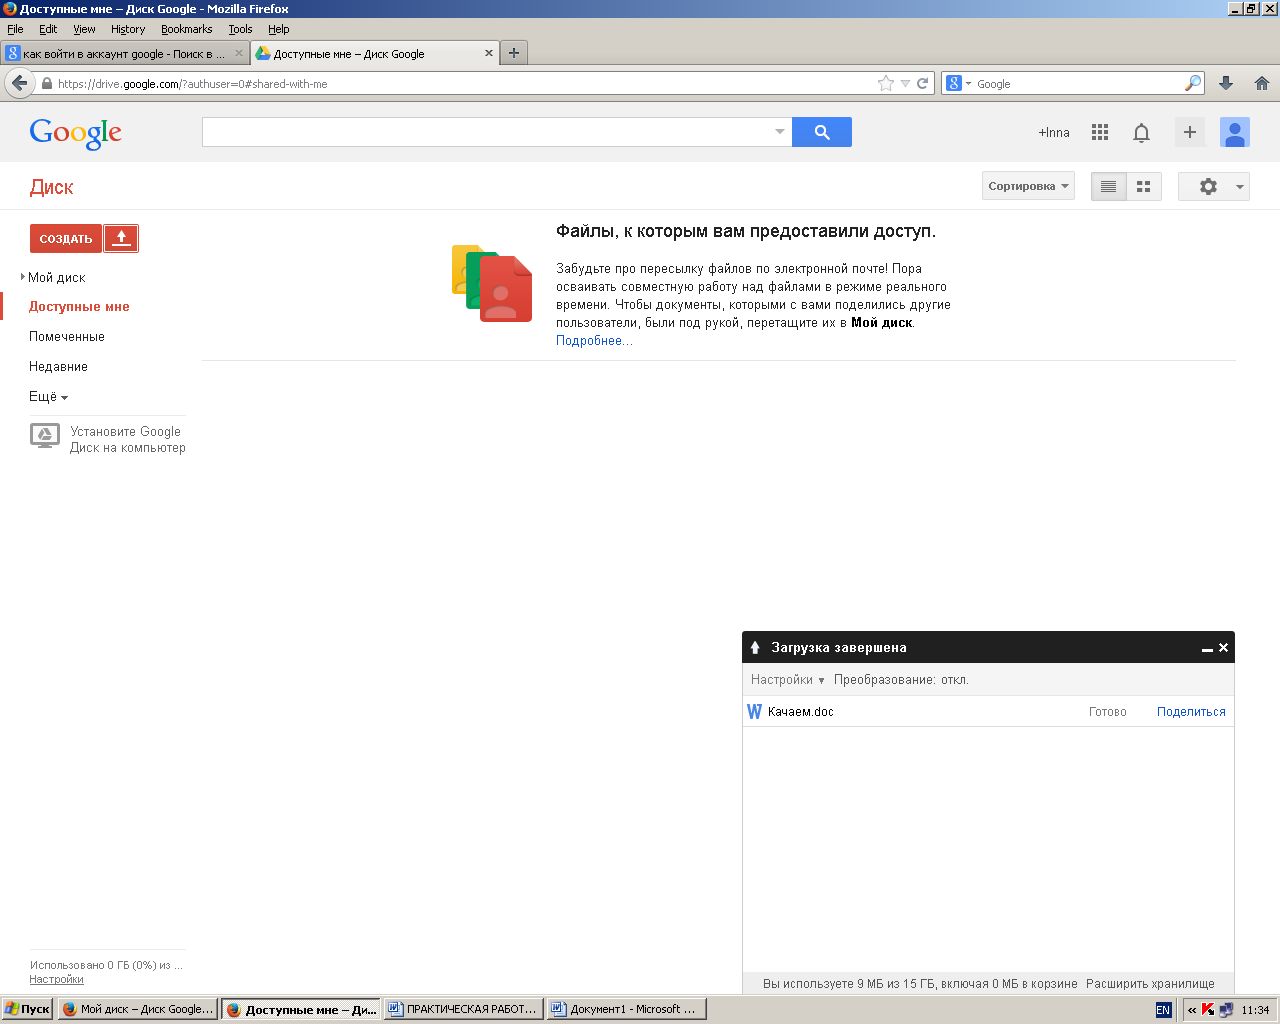Open the History menu
Screen dimensions: 1280x1024
point(128,29)
